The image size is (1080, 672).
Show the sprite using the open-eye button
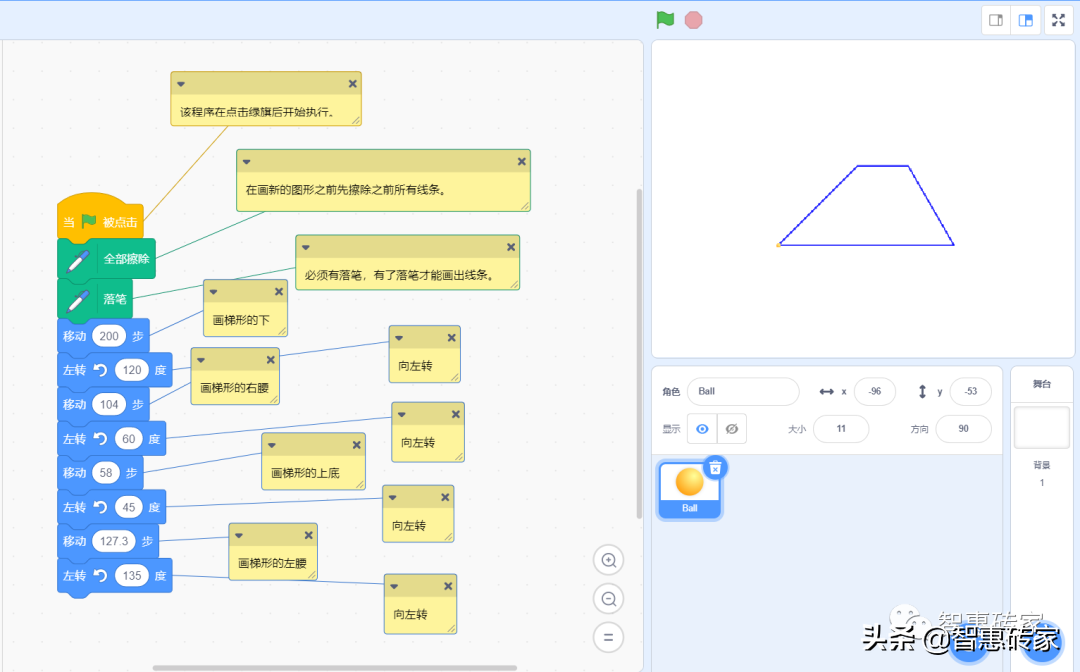[702, 429]
